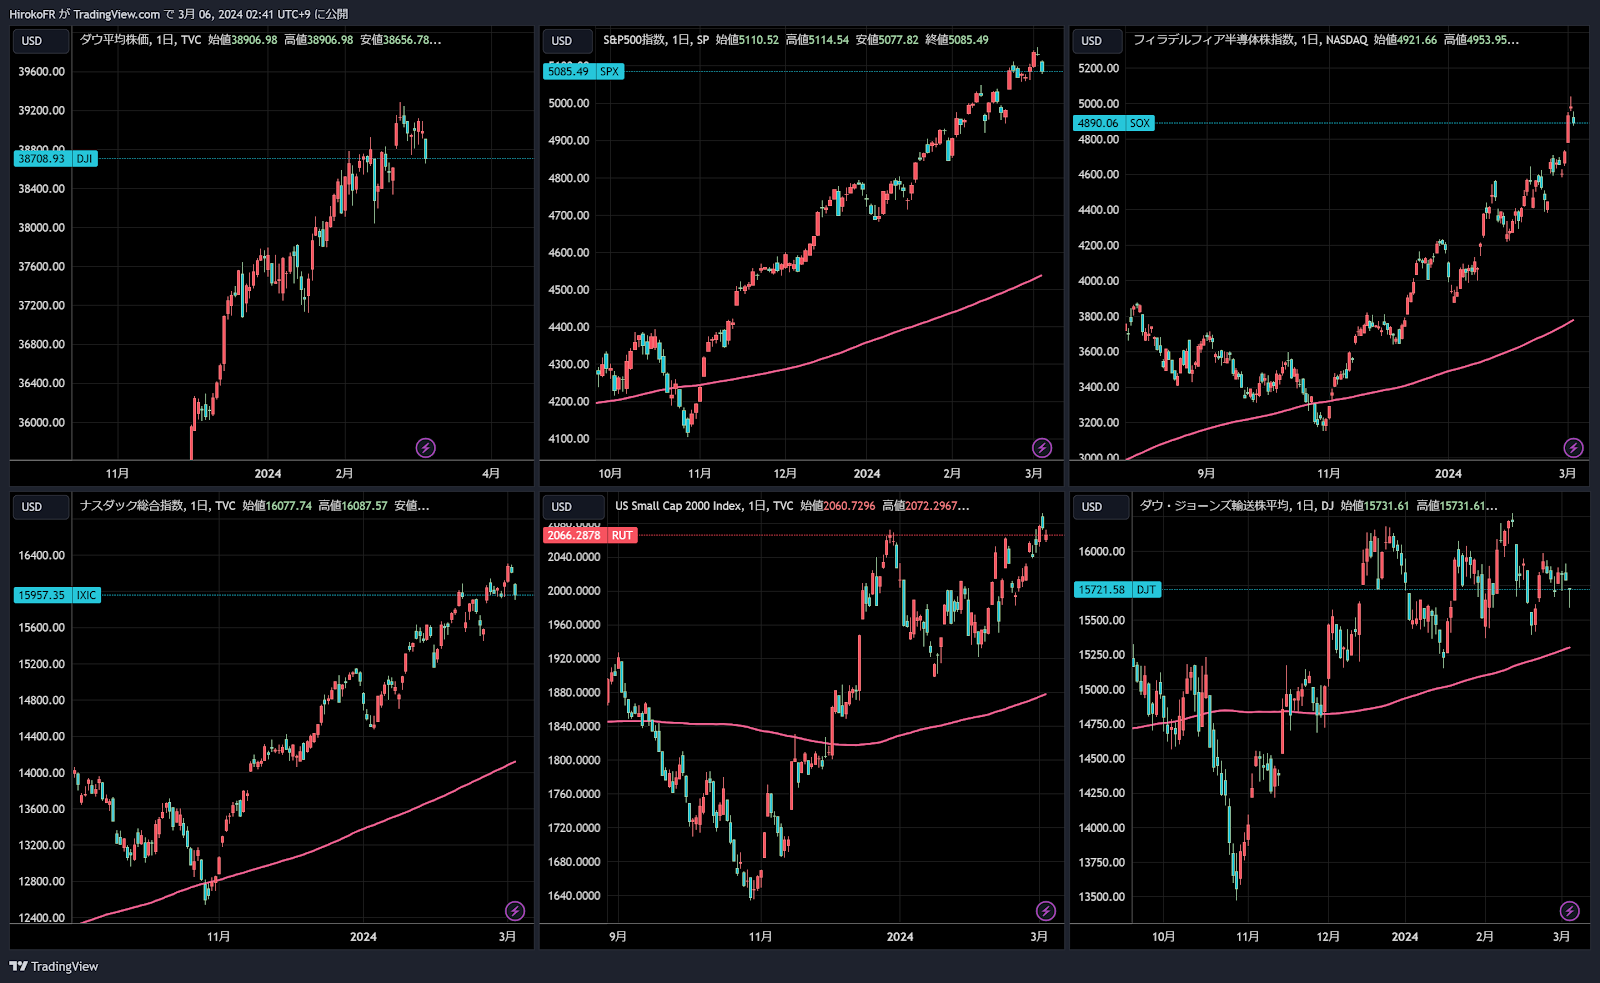
Task: Click the DJI symbol tag on the price axis
Action: click(85, 159)
